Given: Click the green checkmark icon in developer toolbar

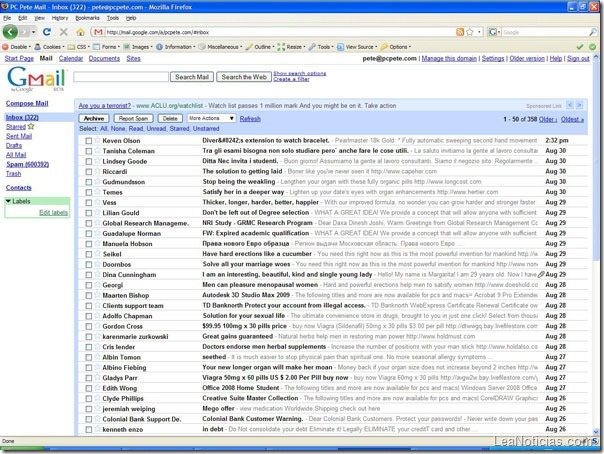Looking at the screenshot, I should [580, 47].
